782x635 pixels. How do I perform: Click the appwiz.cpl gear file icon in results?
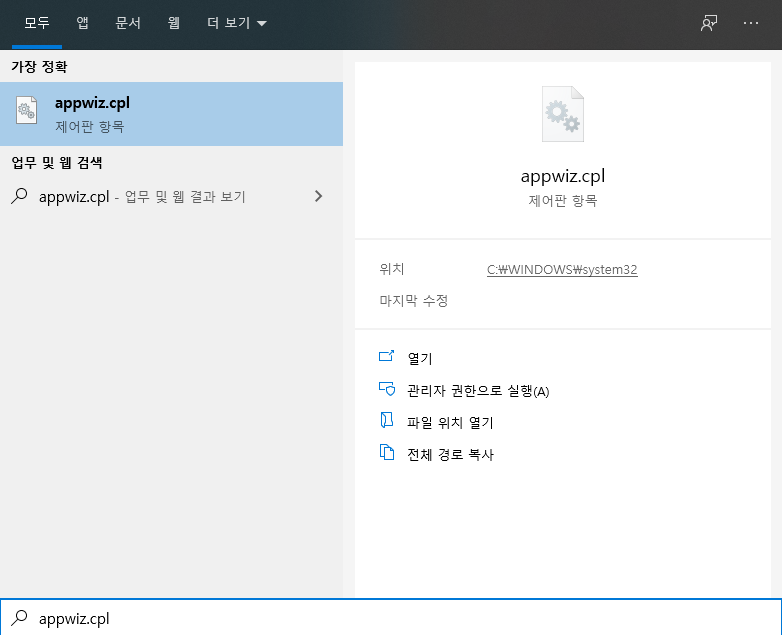[26, 110]
